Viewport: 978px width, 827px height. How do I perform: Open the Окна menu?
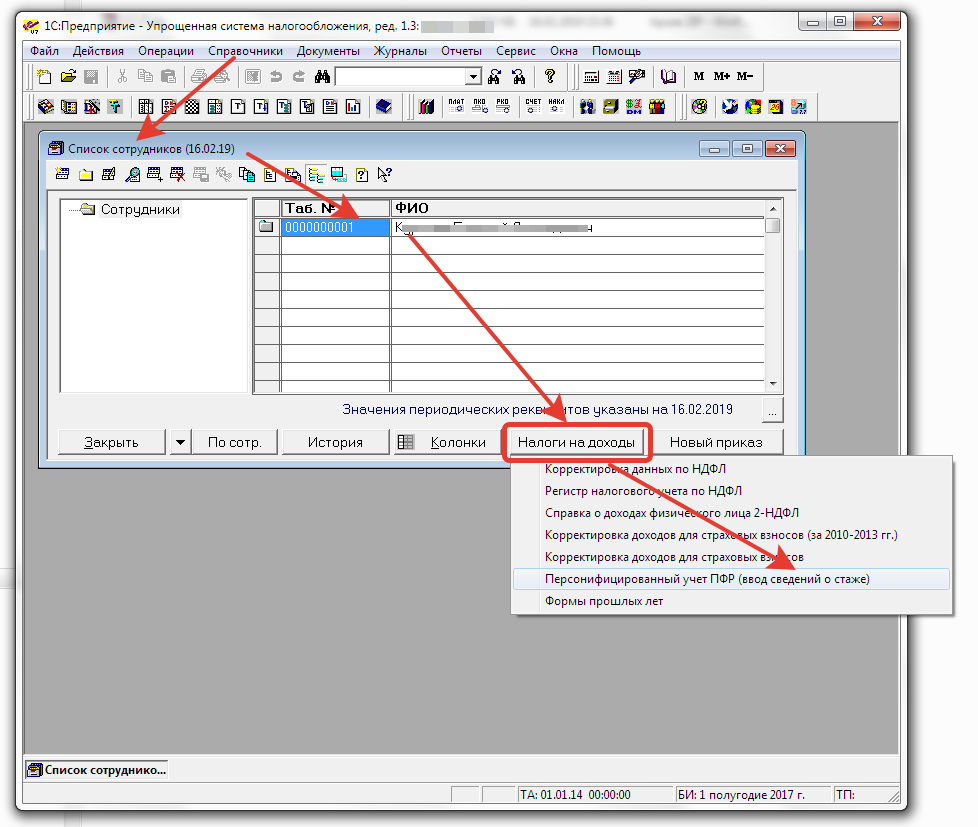coord(564,51)
